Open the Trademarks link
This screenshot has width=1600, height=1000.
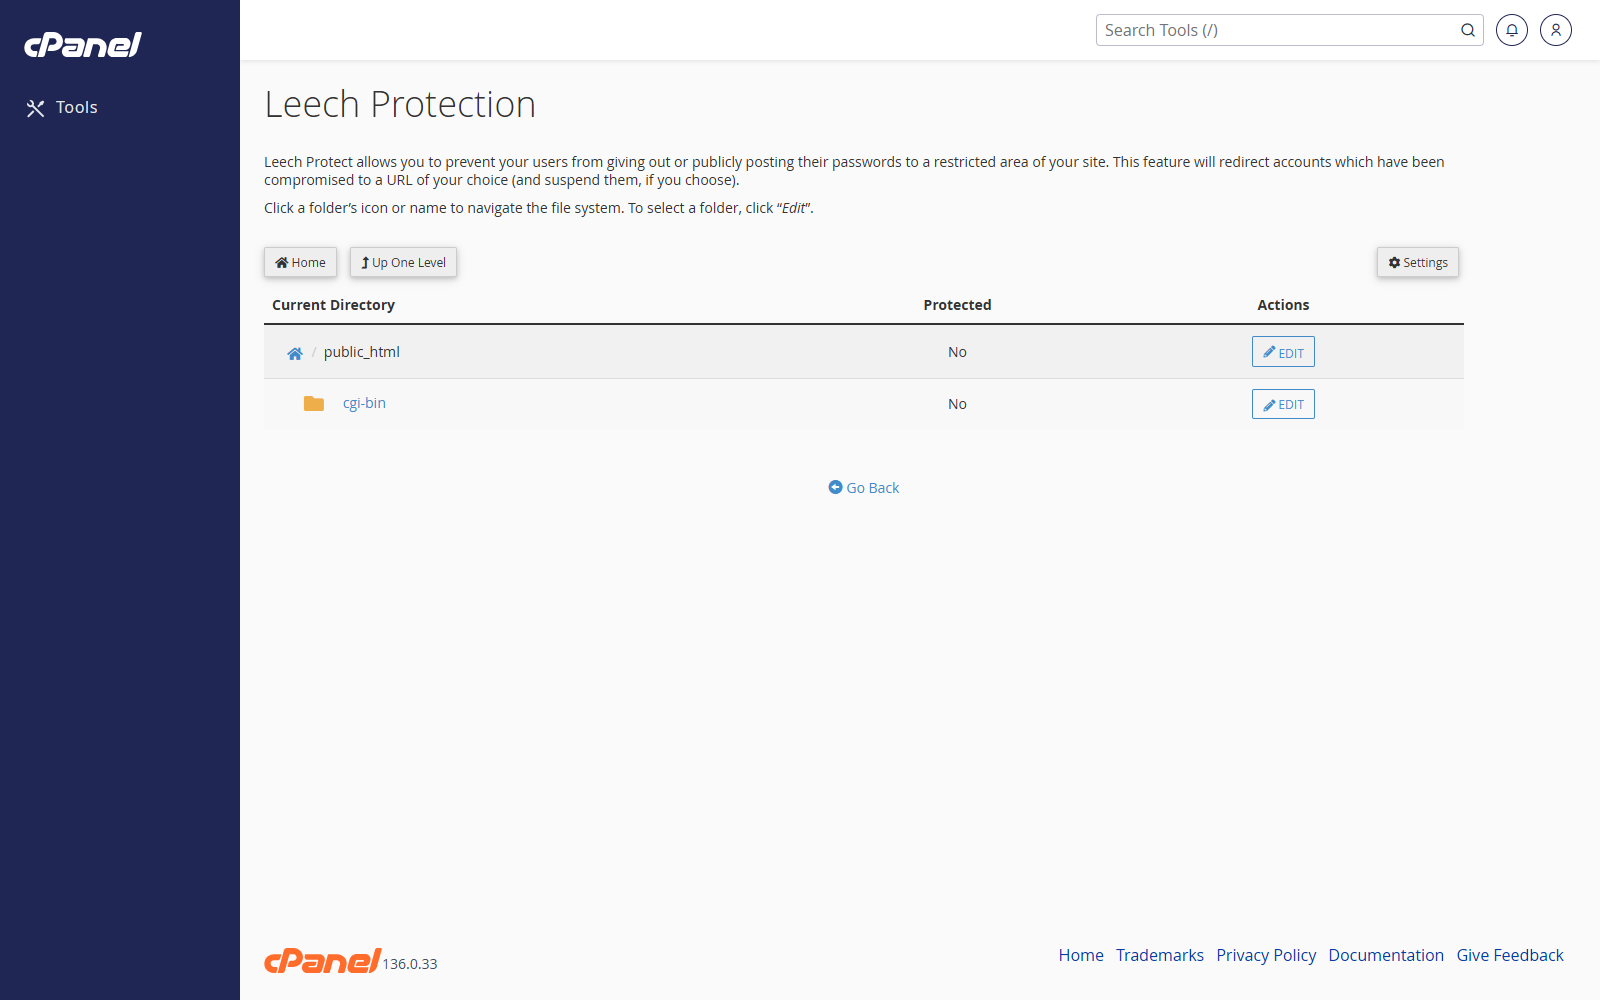click(1160, 955)
